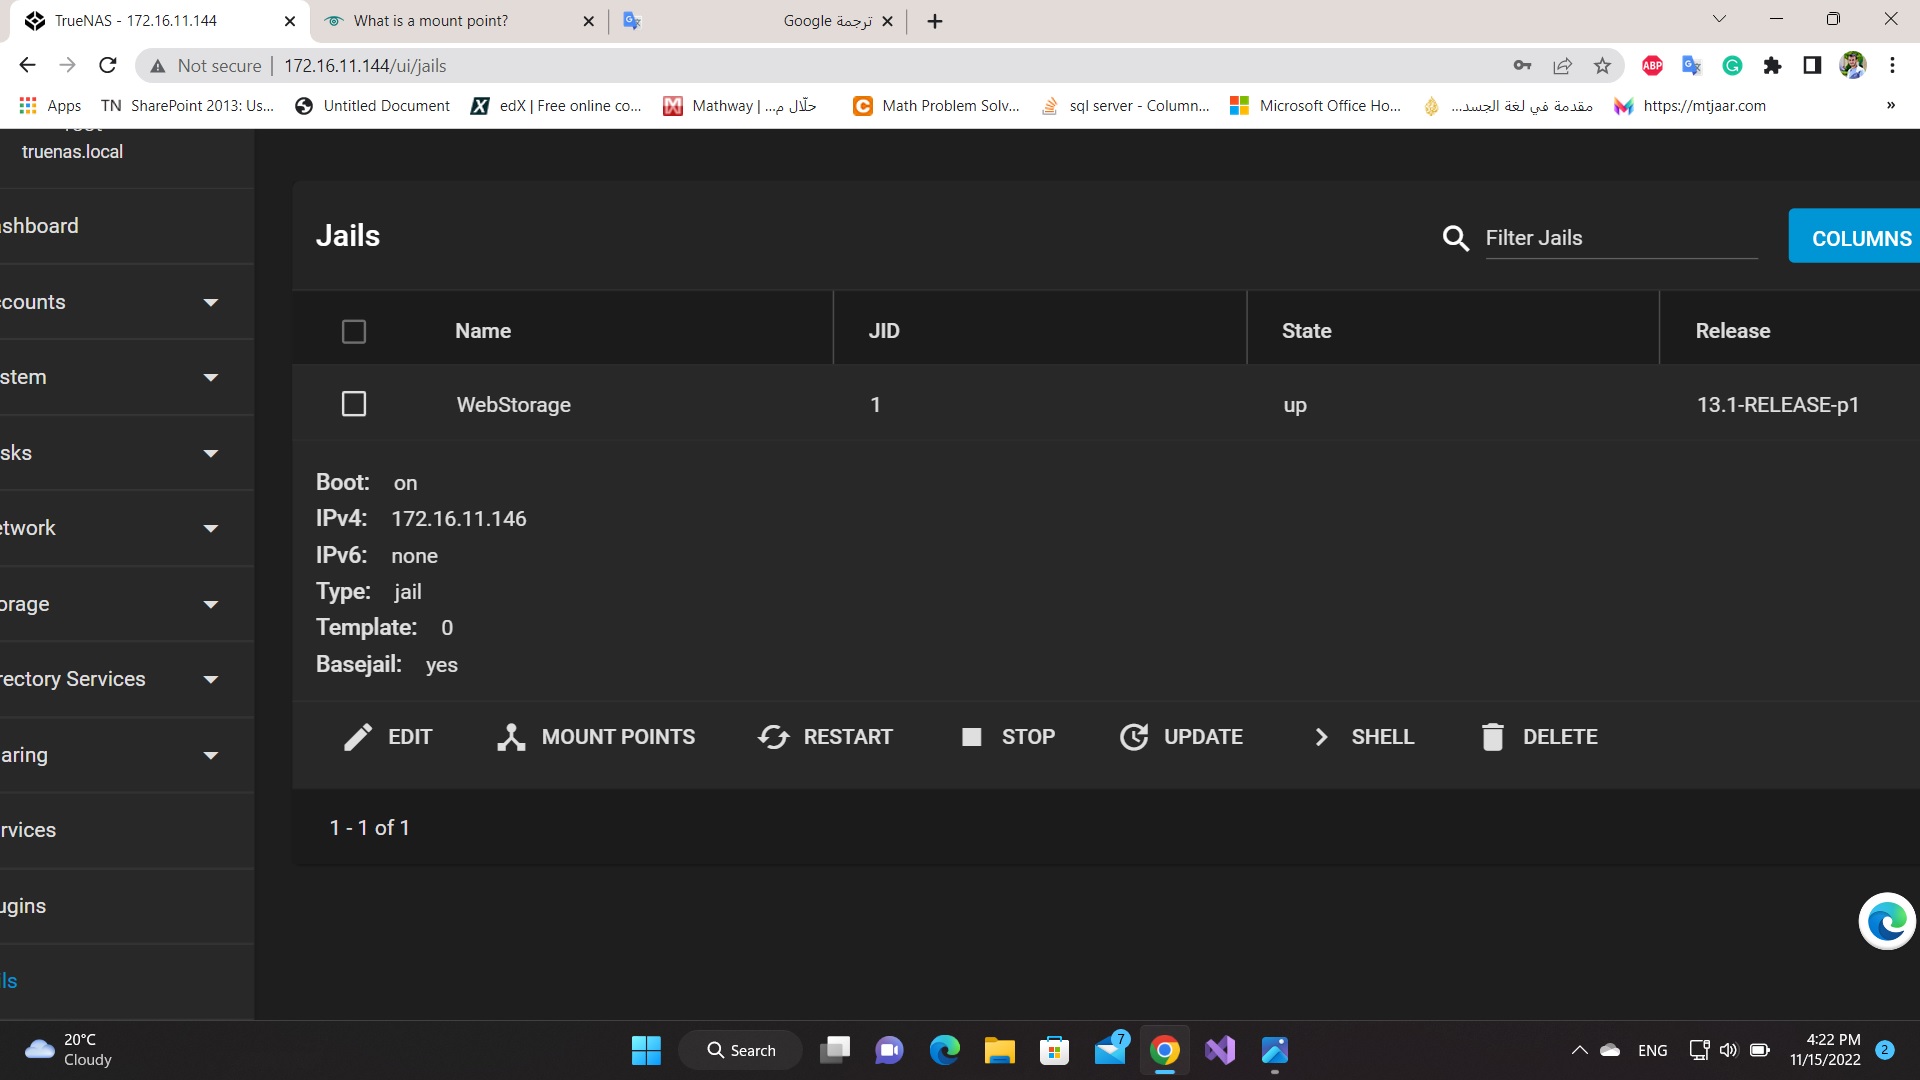Delete the WebStorage jail
The height and width of the screenshot is (1080, 1920).
pos(1539,737)
